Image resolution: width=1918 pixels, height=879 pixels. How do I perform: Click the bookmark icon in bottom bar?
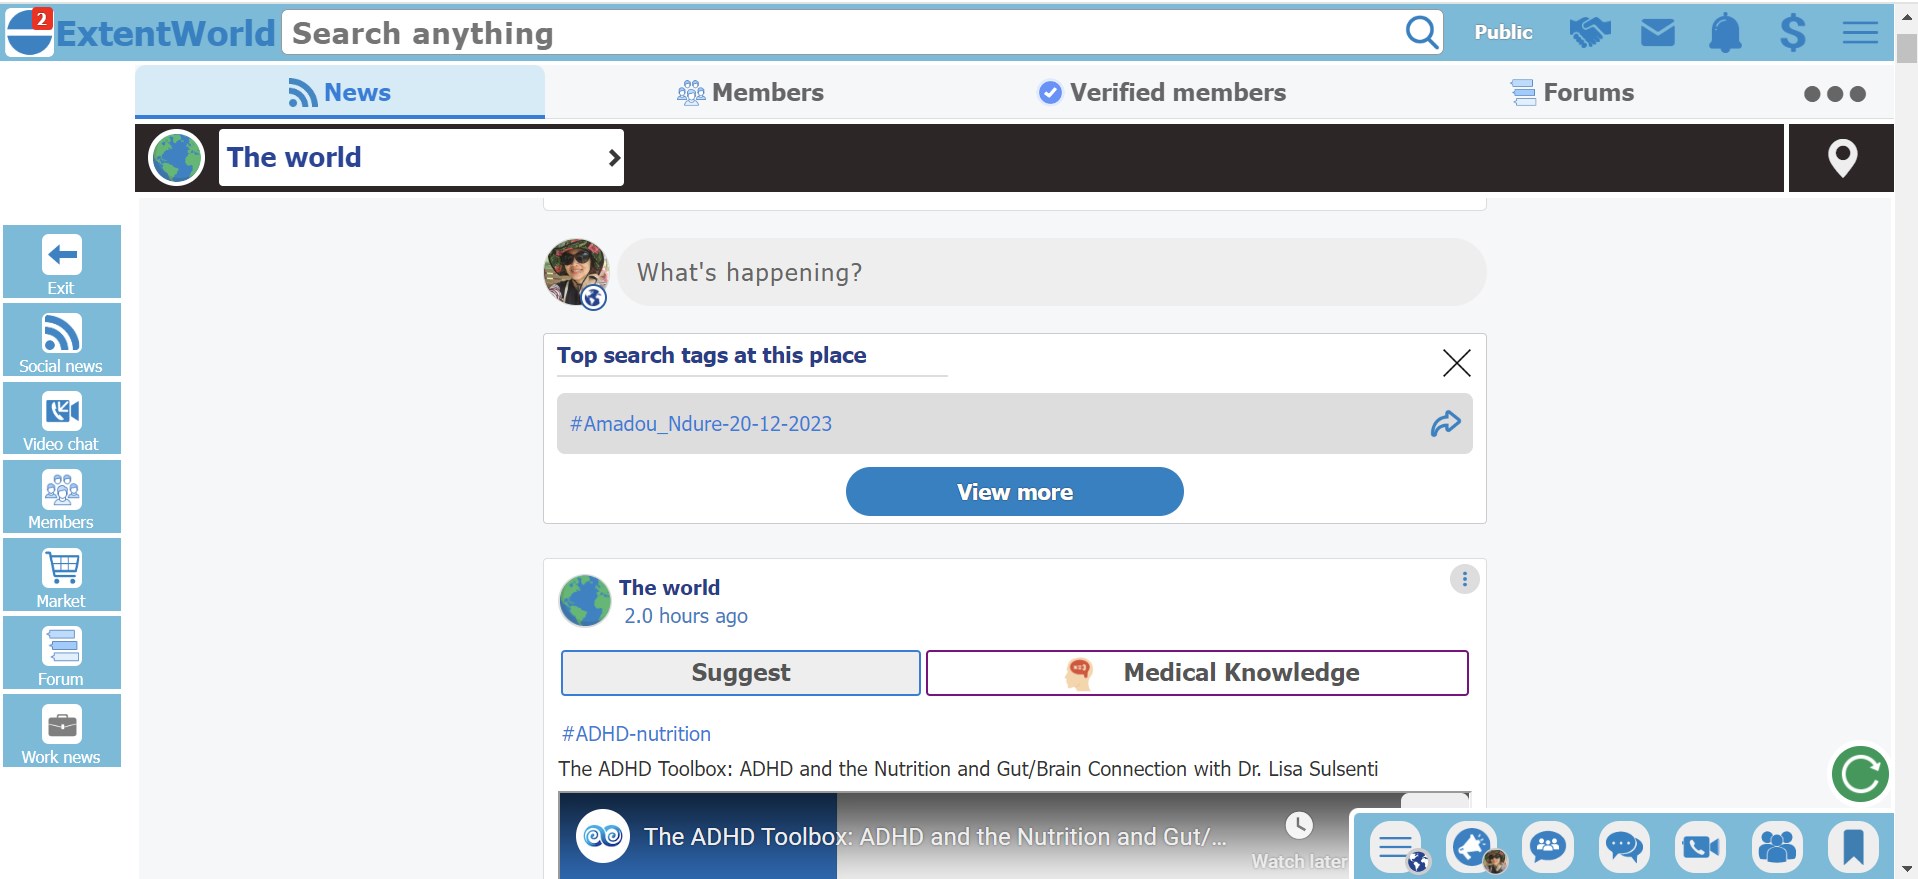(1853, 847)
